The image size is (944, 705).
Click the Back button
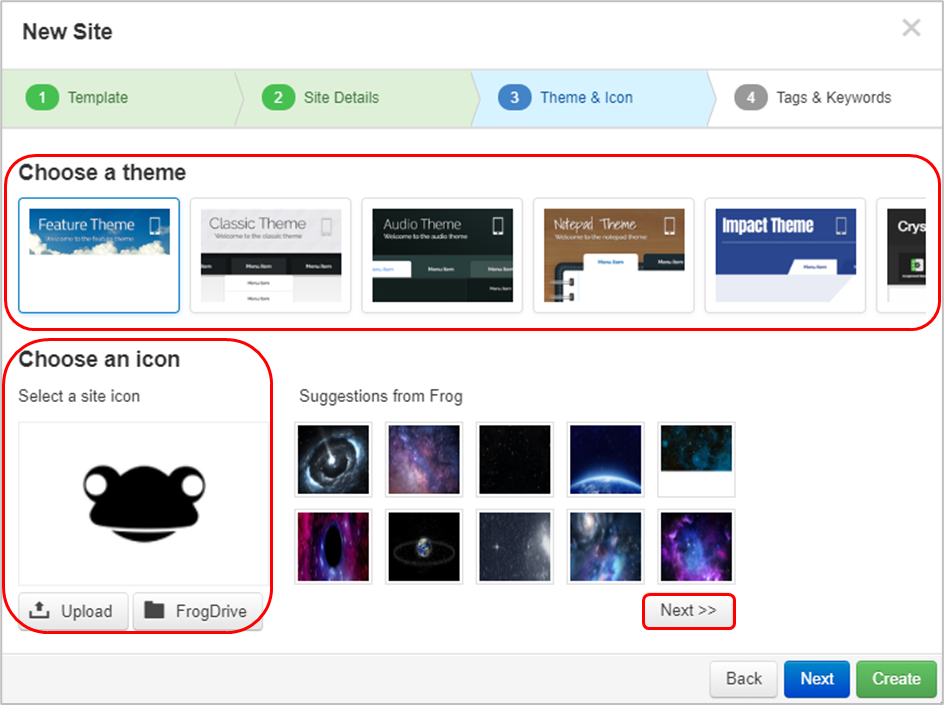744,679
